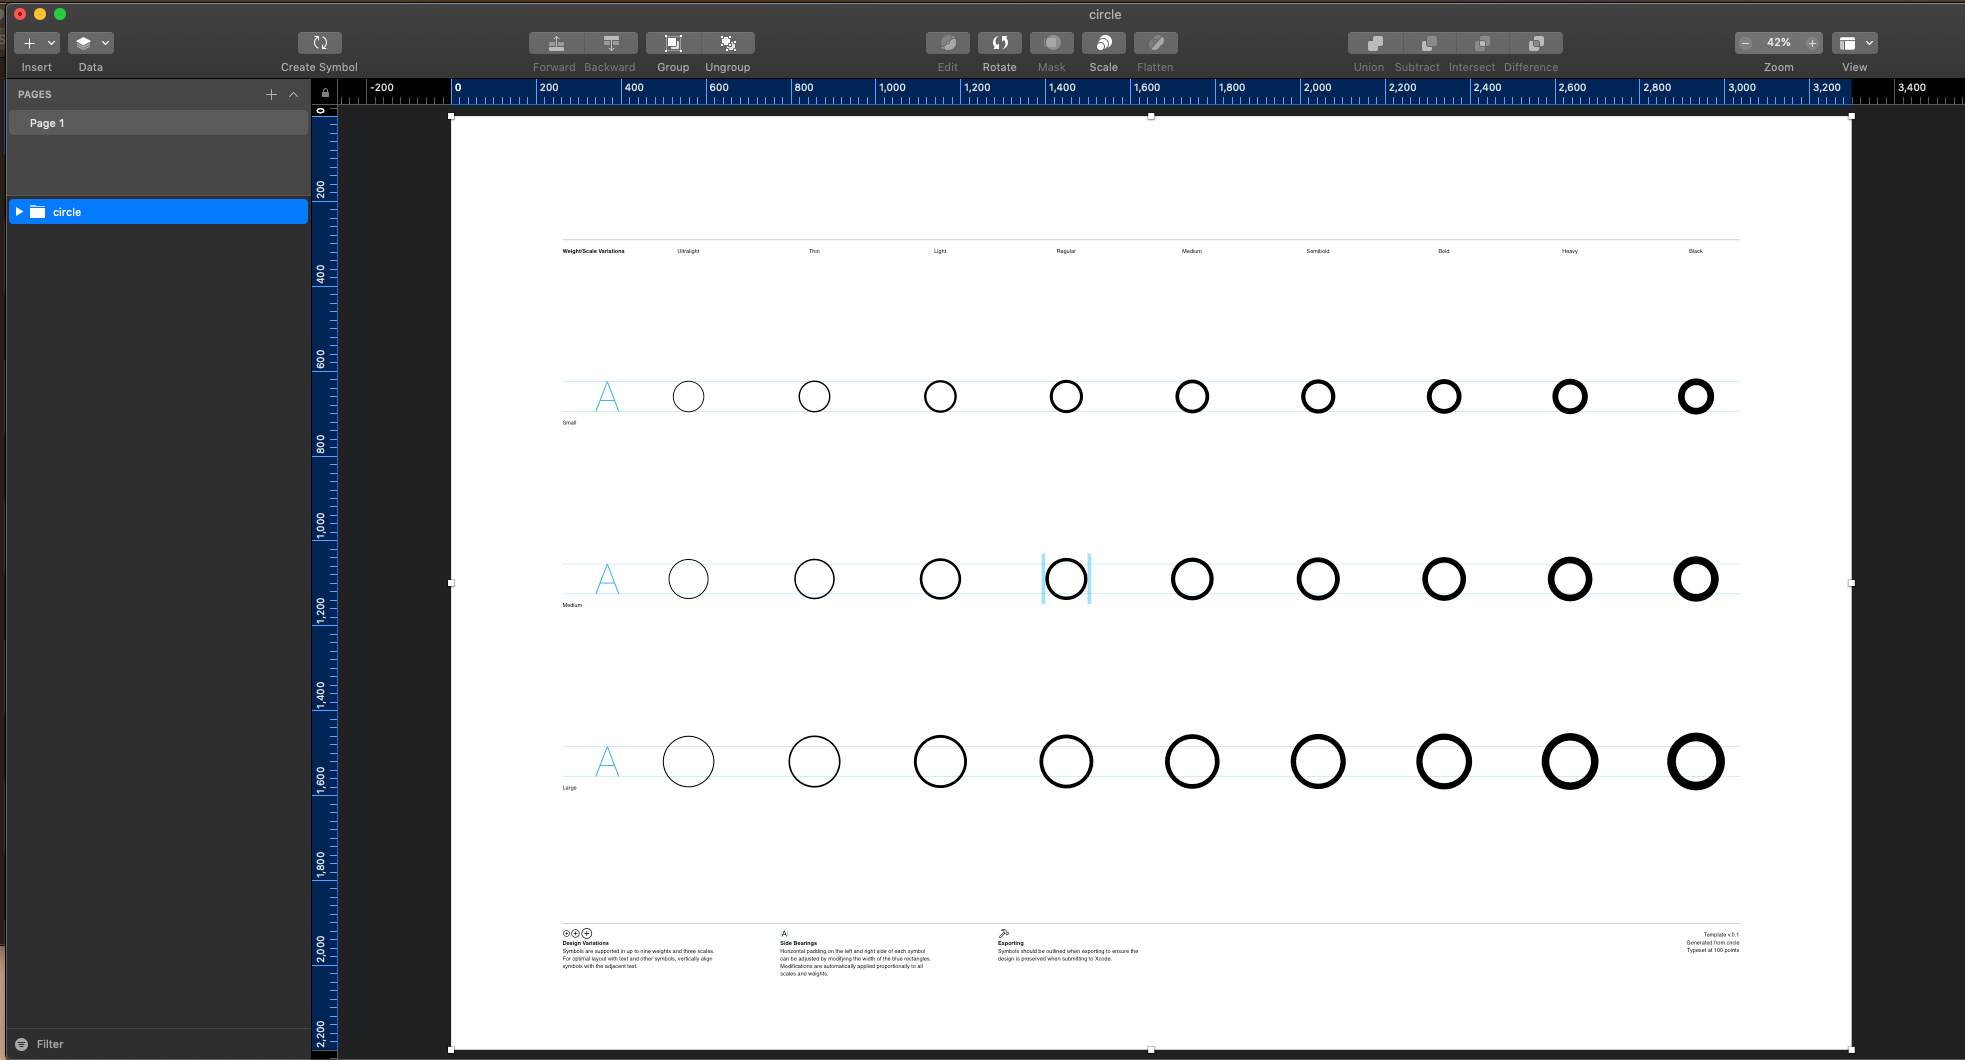This screenshot has height=1060, width=1965.
Task: Select the Medium weight Medium-scale circle
Action: (1192, 579)
